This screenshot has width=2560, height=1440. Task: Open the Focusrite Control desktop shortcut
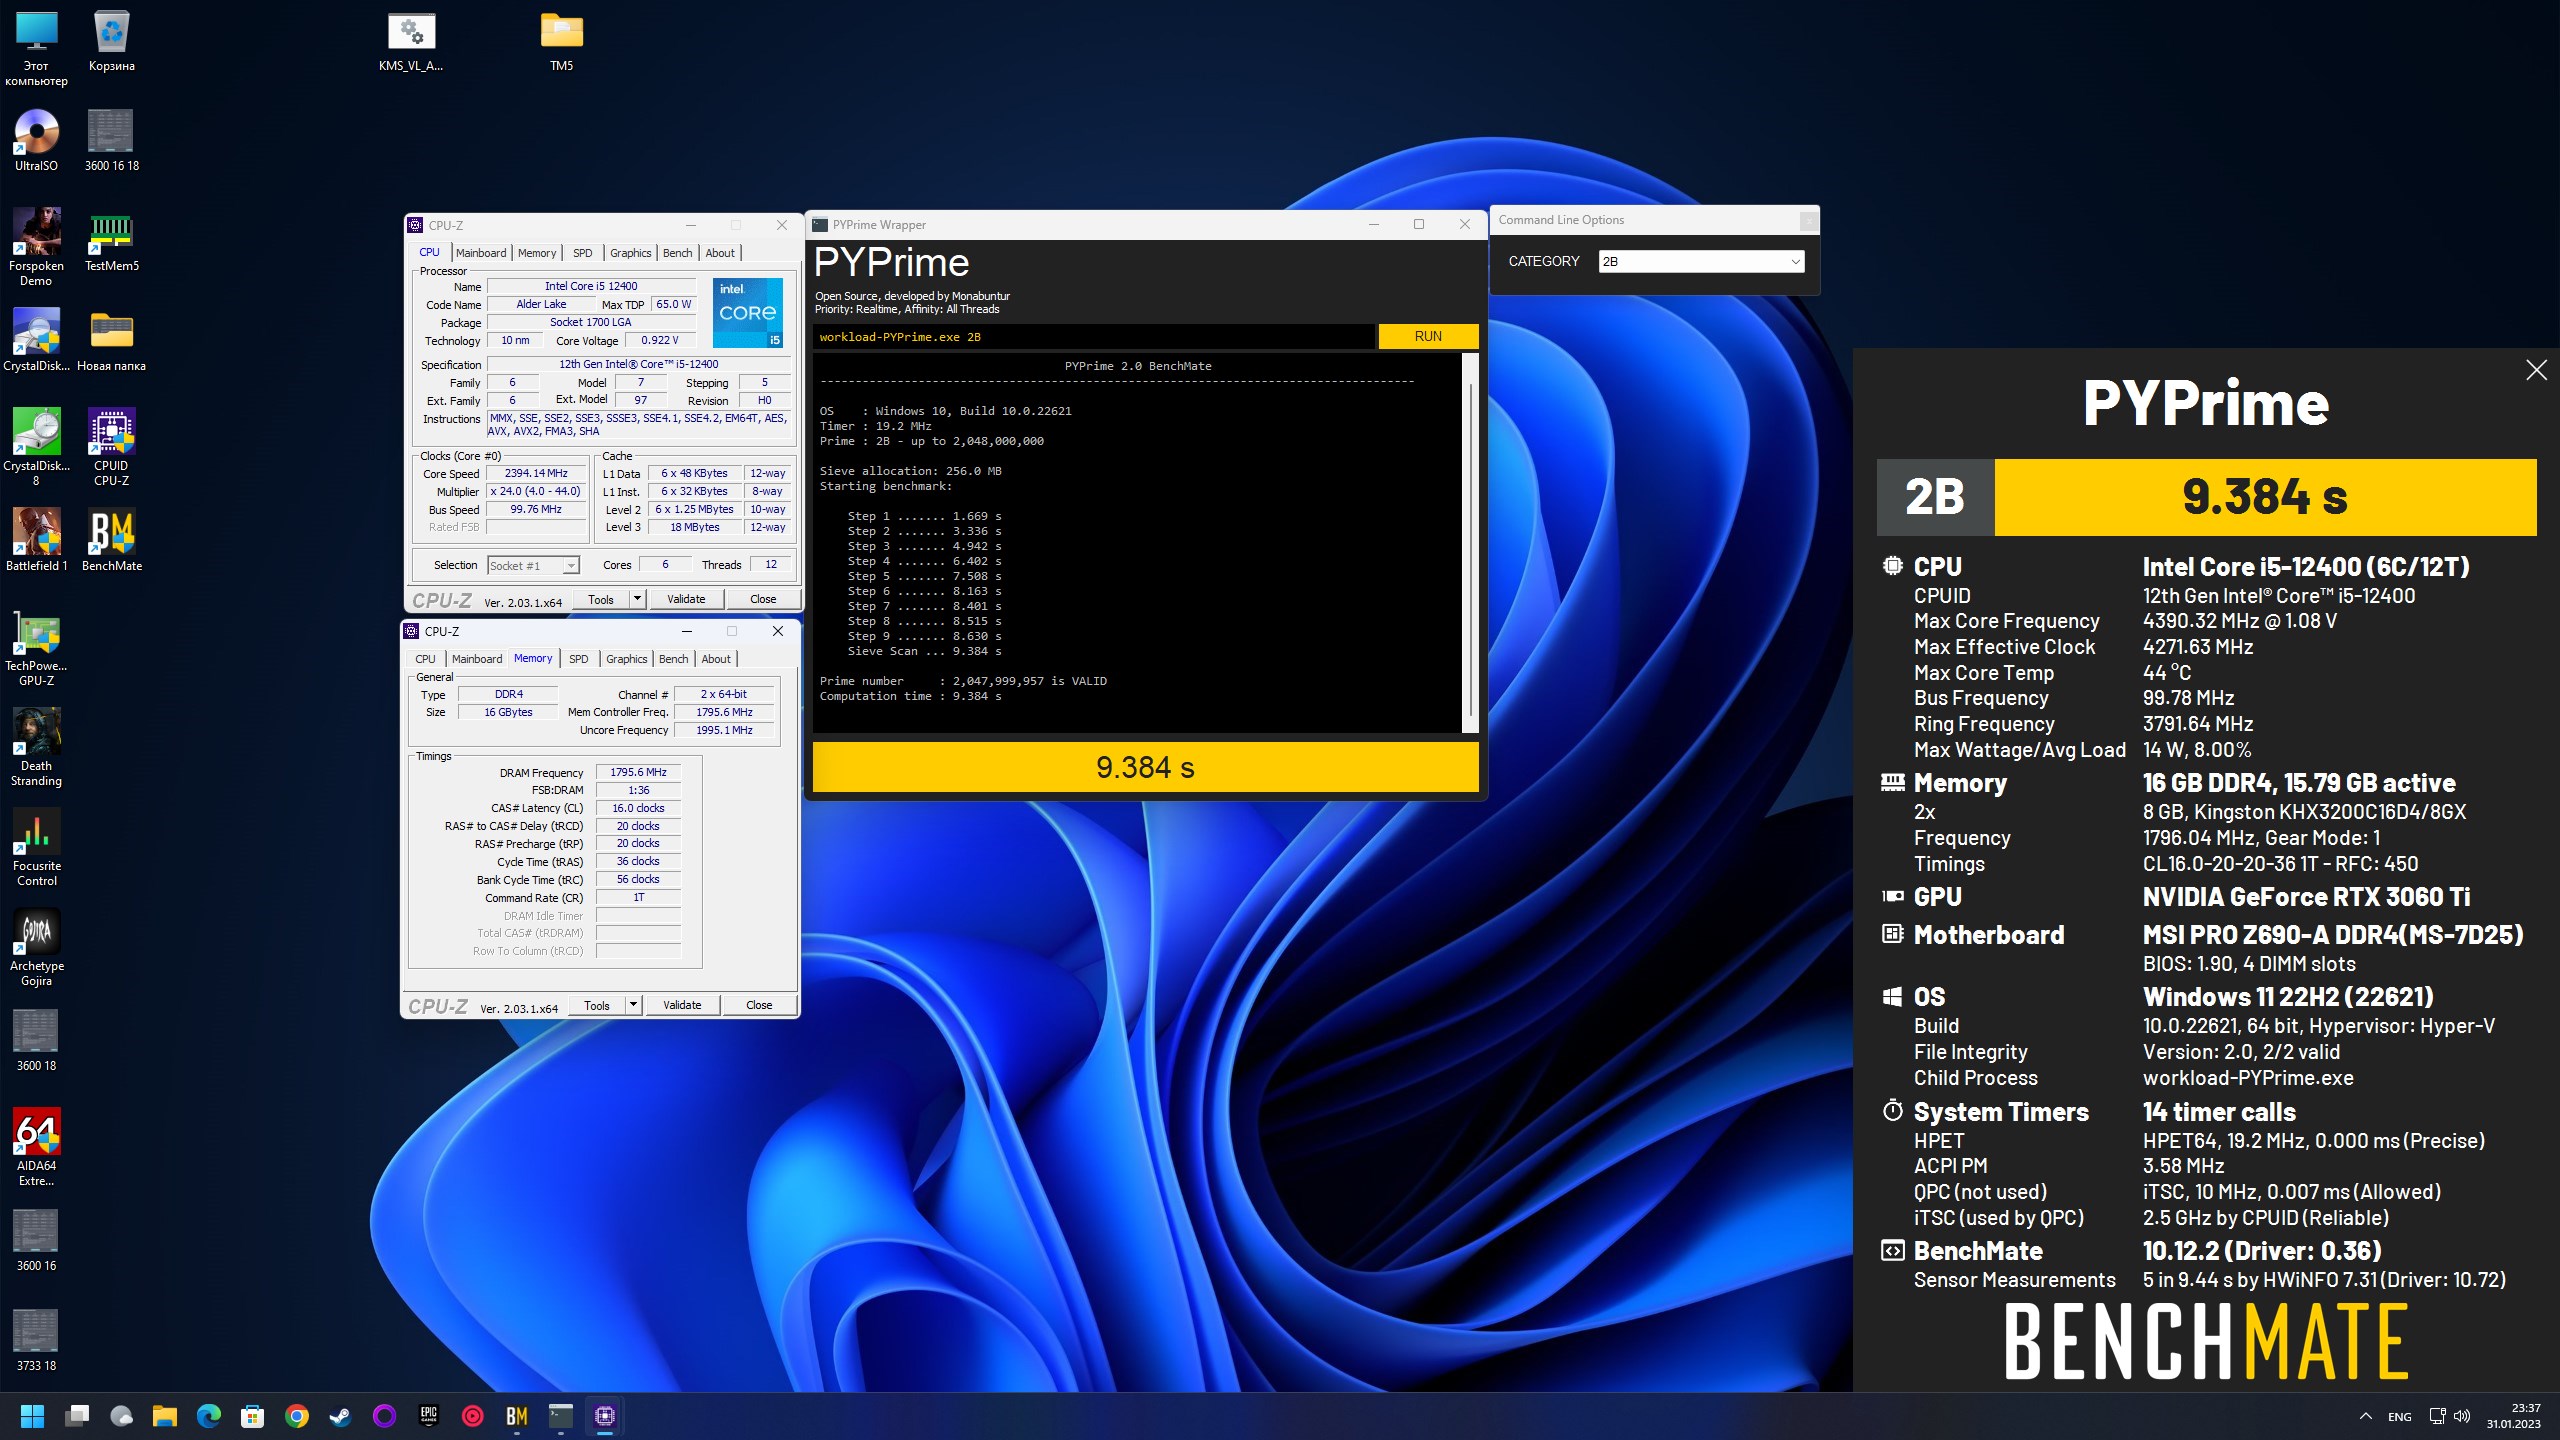coord(36,847)
